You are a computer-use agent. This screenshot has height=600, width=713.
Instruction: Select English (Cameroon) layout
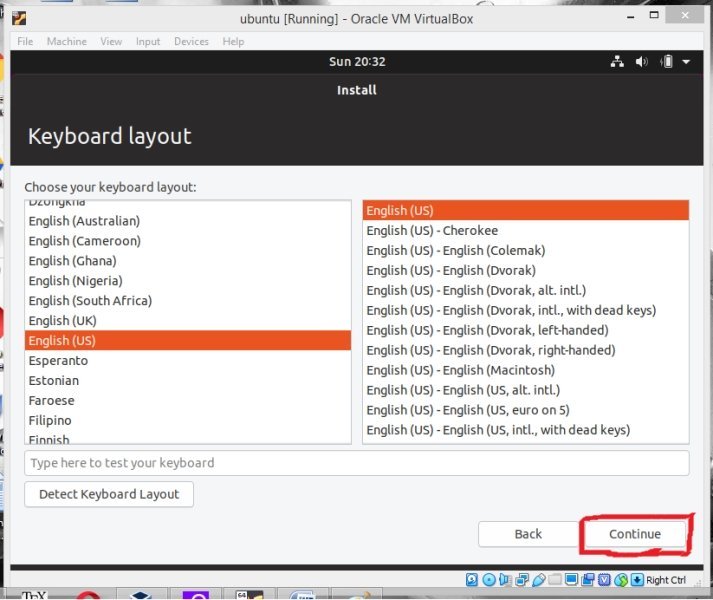tap(188, 241)
